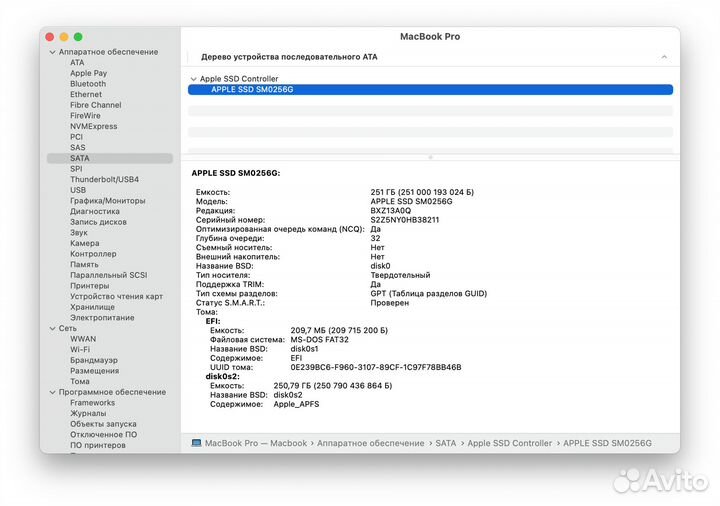Click the MS-DOS FAT32 file system value

tap(319, 340)
